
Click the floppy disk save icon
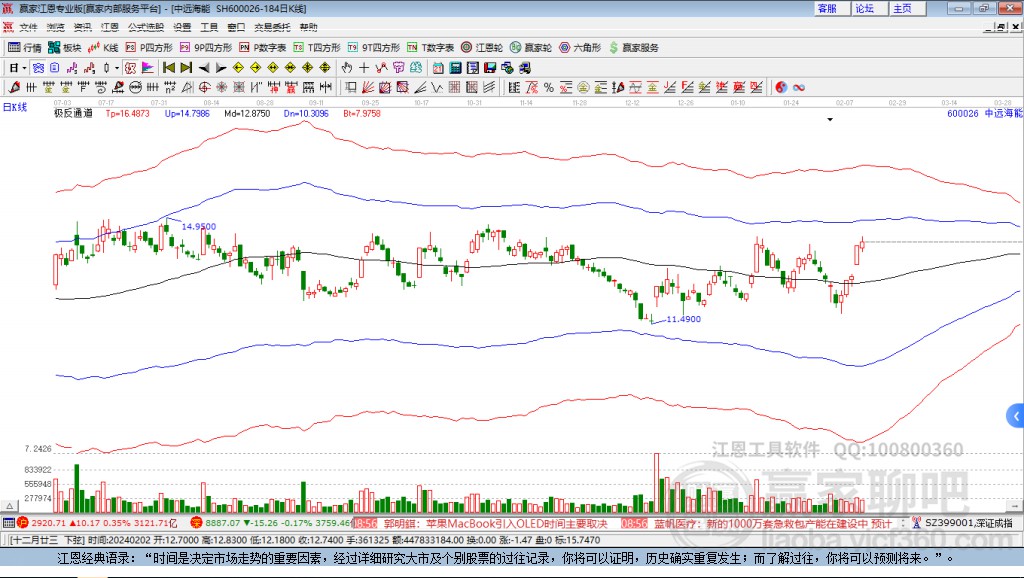pyautogui.click(x=489, y=68)
